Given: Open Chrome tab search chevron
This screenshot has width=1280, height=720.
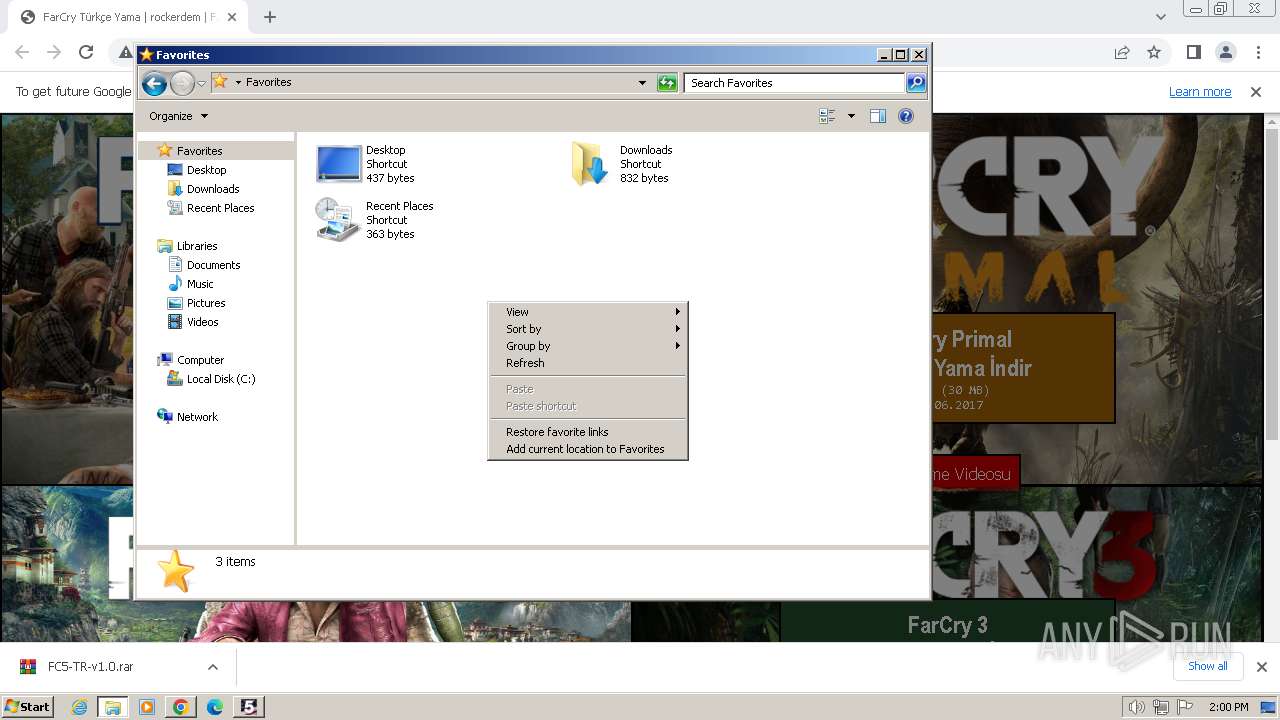Looking at the screenshot, I should 1160,17.
